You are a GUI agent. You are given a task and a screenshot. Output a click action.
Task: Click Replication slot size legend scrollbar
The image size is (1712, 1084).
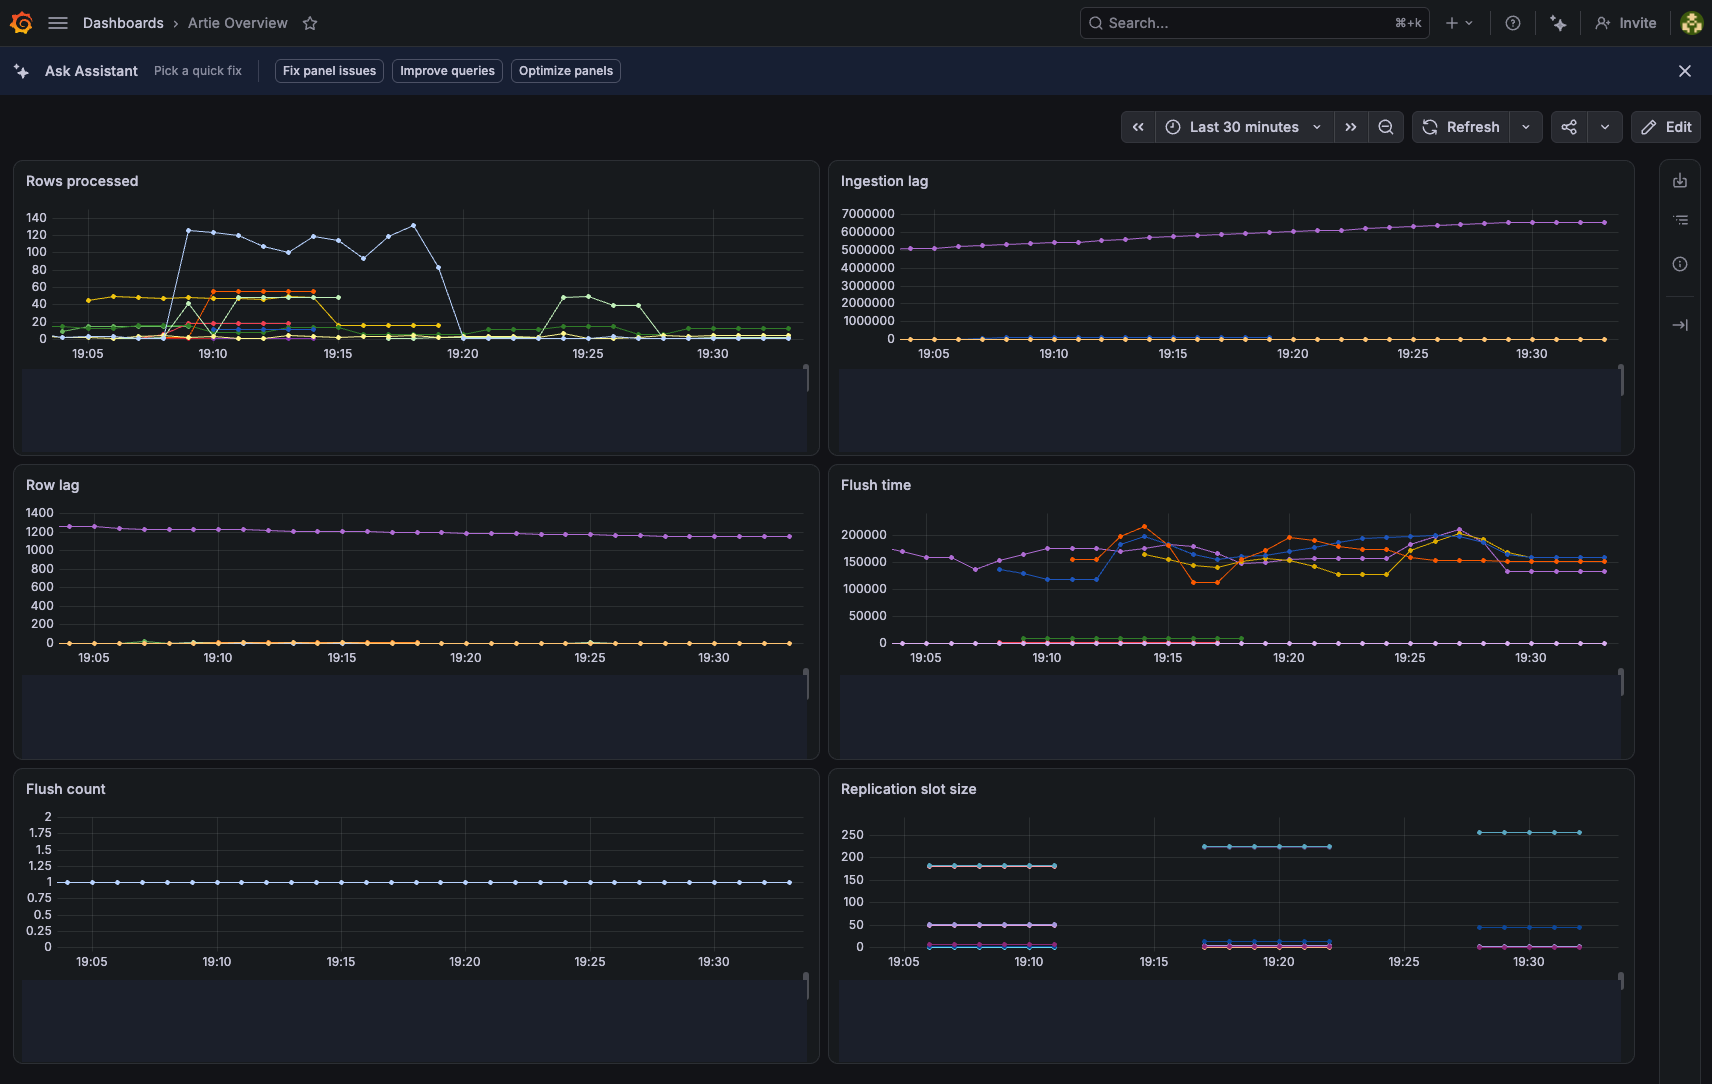[x=1621, y=981]
